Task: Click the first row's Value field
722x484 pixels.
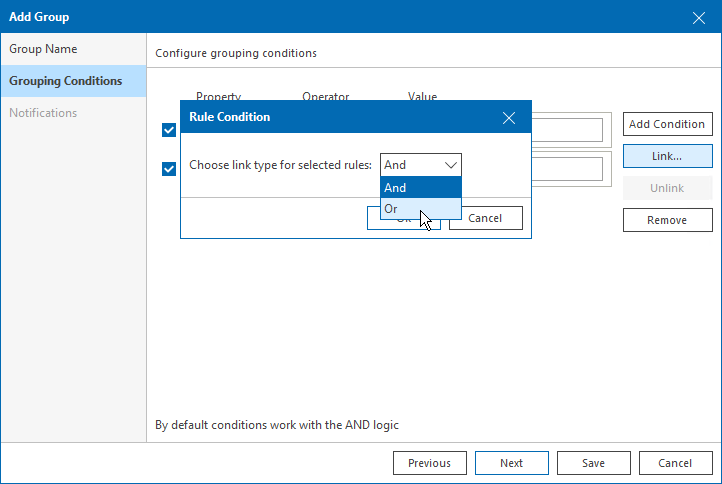Action: (566, 130)
